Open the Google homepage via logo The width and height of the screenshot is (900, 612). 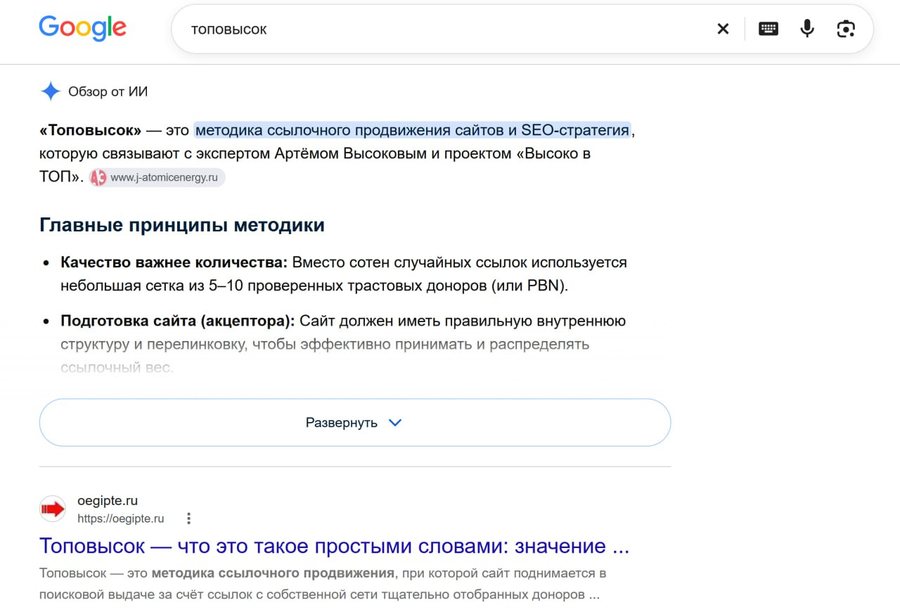(x=83, y=28)
